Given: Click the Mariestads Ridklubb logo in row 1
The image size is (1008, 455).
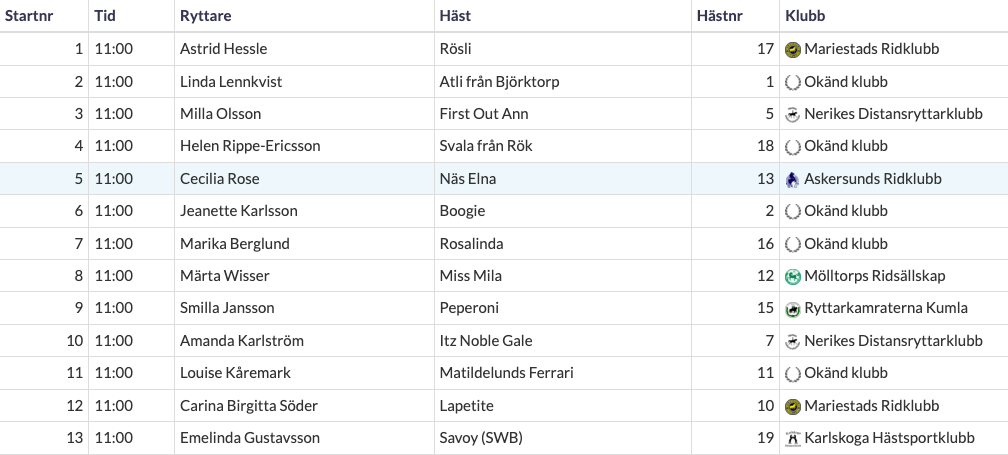Looking at the screenshot, I should click(x=793, y=49).
